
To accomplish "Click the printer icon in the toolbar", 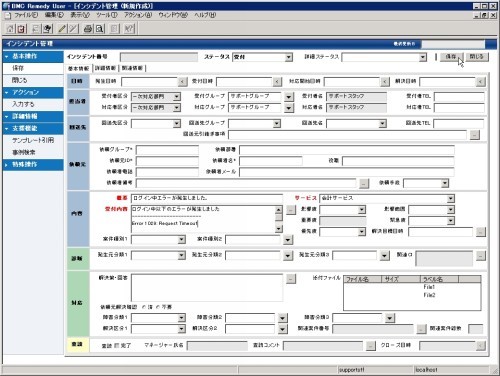I will (x=88, y=29).
